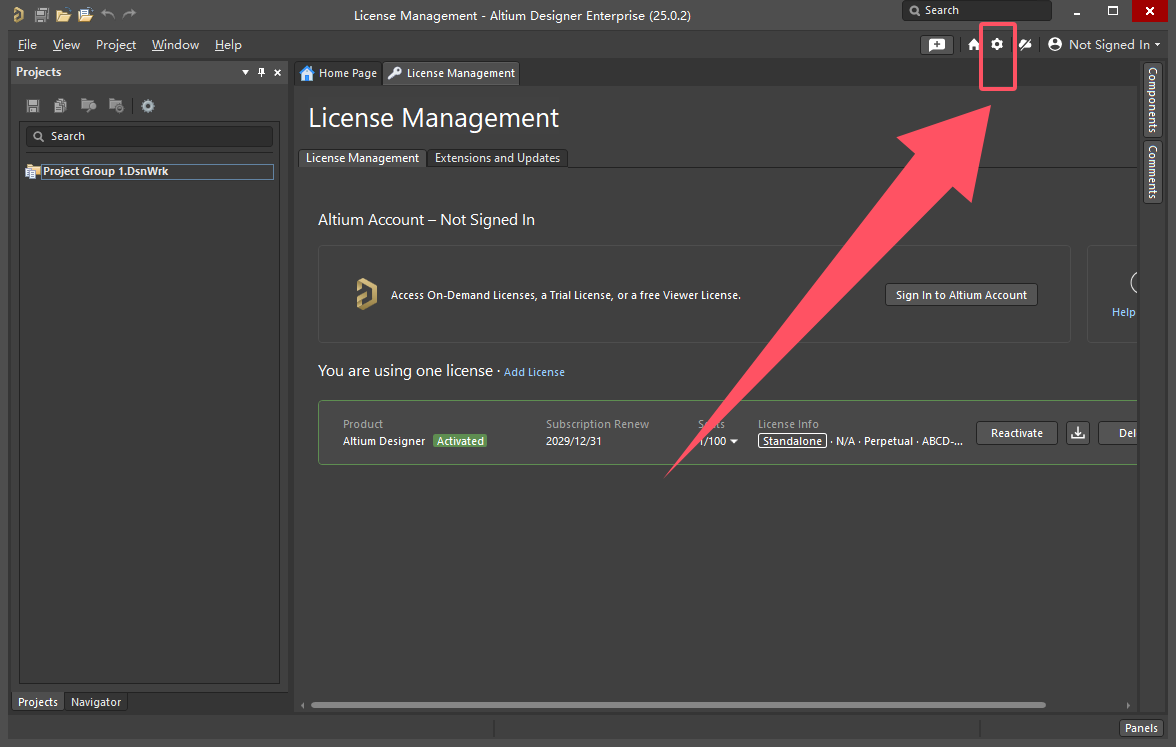Pin the Projects panel

[262, 72]
